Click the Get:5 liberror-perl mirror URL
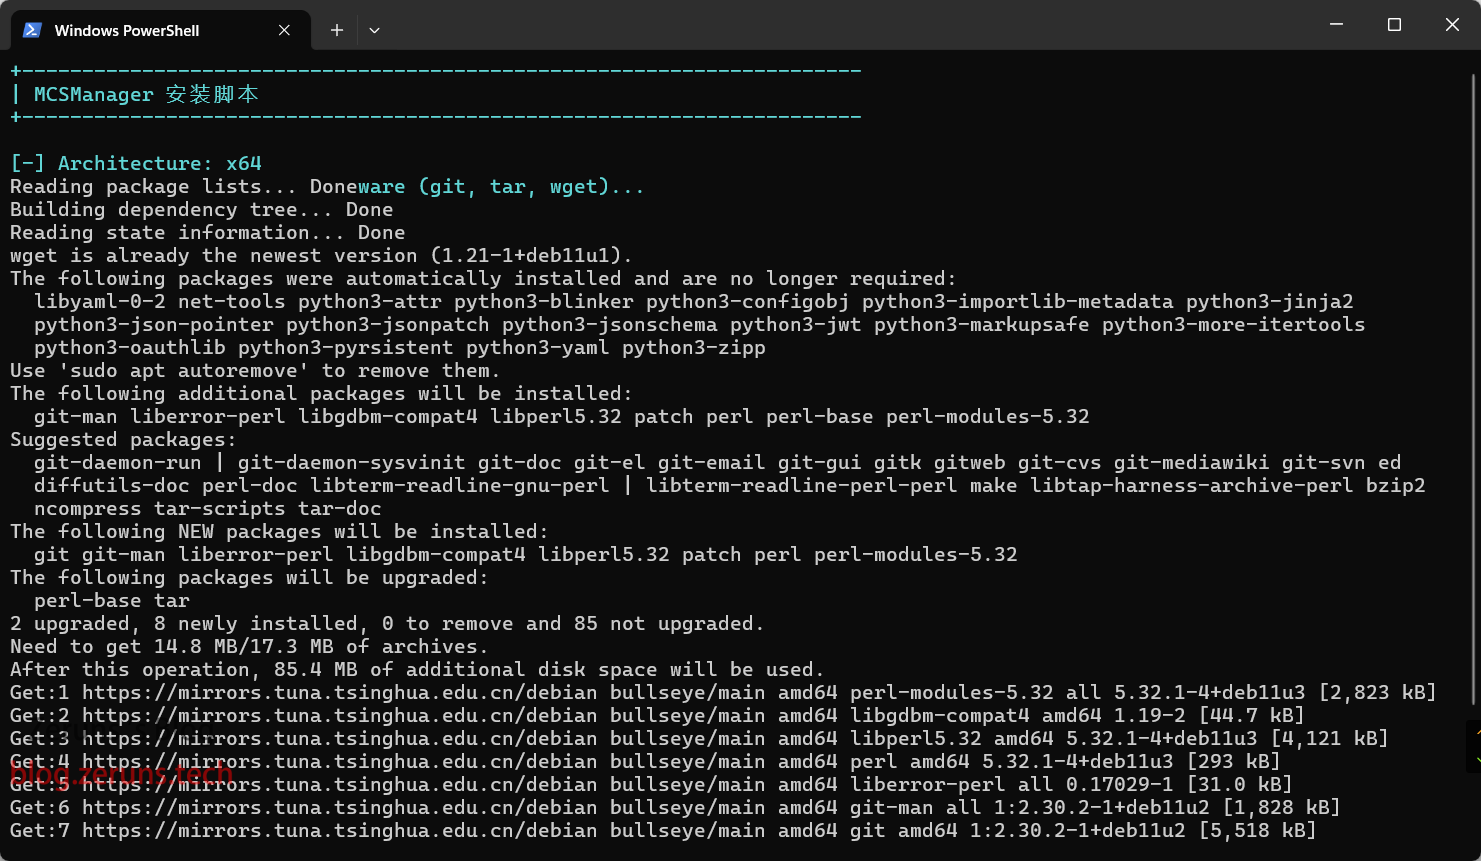1481x861 pixels. [339, 784]
